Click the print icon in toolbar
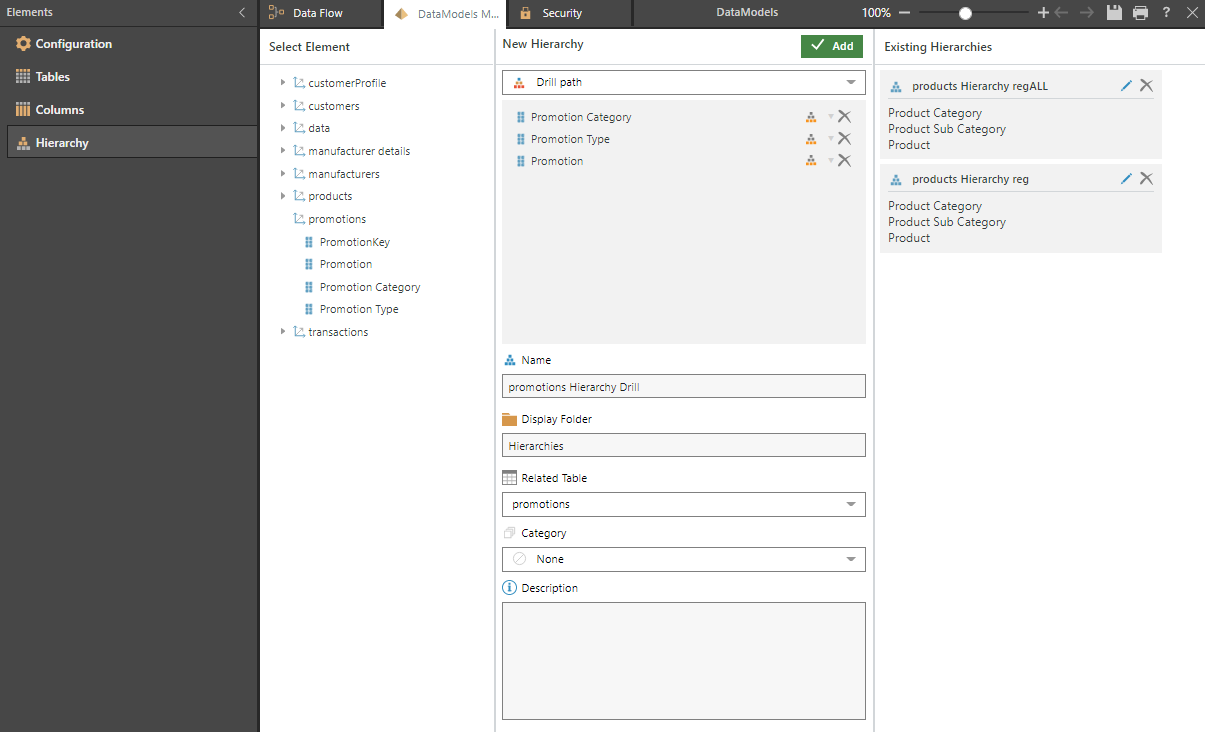The image size is (1205, 732). [1141, 13]
